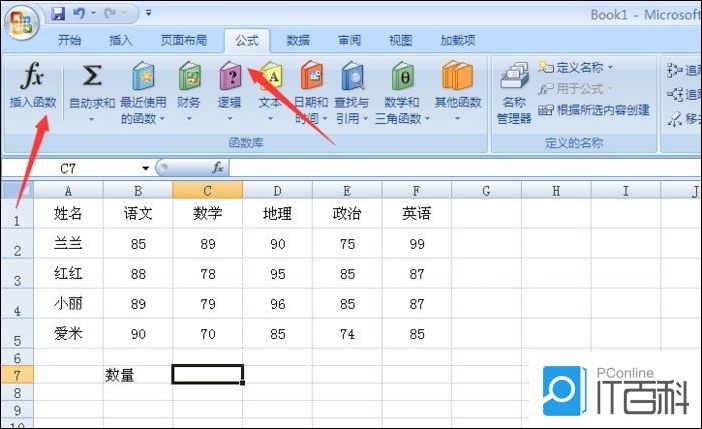Click header cell 地理
Image resolution: width=702 pixels, height=429 pixels.
pos(278,214)
